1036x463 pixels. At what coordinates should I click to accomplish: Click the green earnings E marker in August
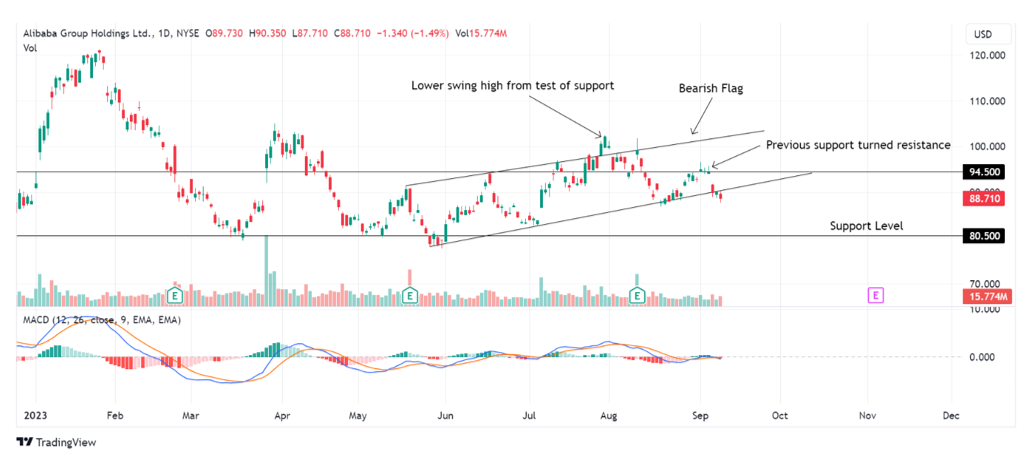tap(637, 295)
